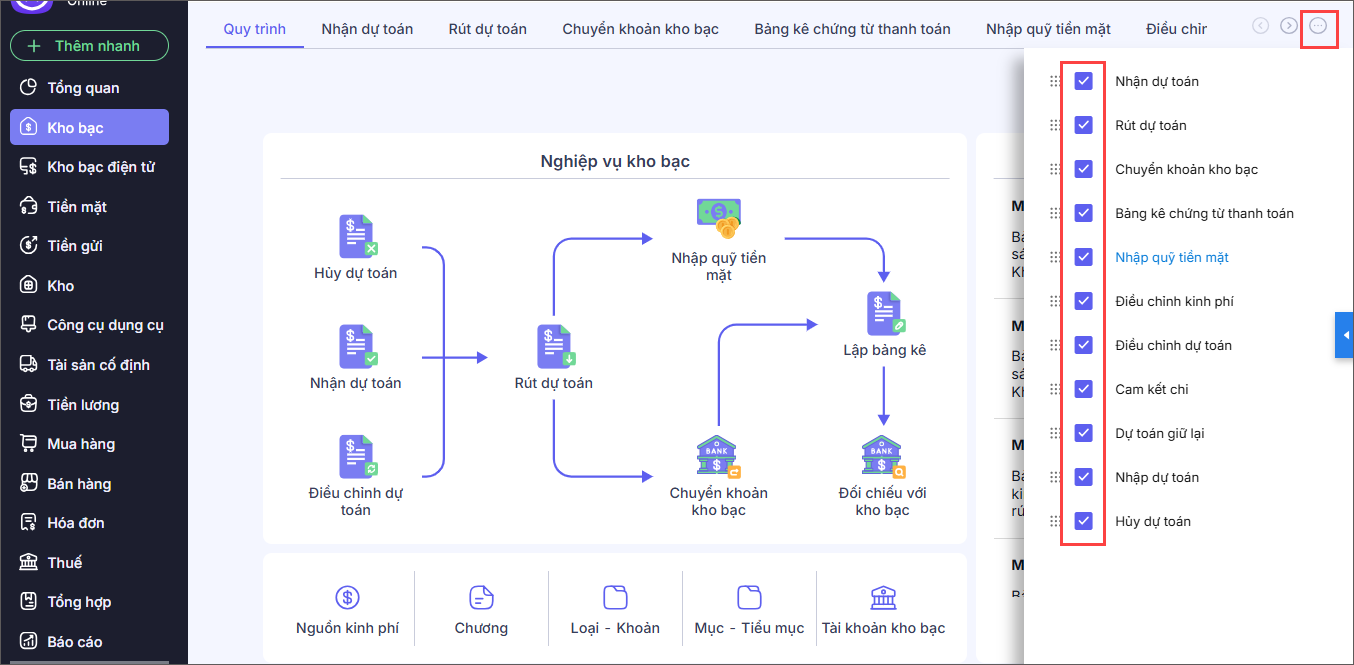This screenshot has width=1354, height=665.
Task: Click the Đối chiếu với kho bạc icon
Action: [882, 457]
